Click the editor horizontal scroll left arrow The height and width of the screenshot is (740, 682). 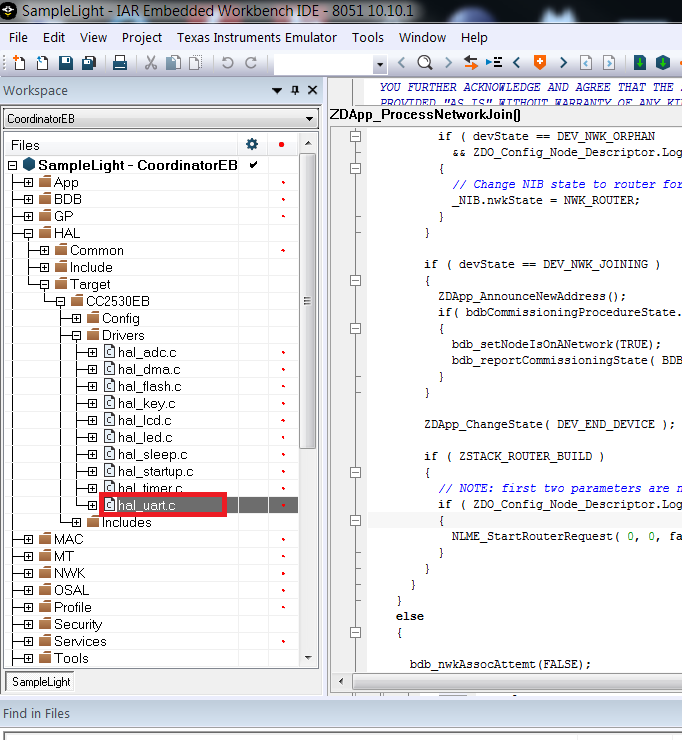pos(341,681)
